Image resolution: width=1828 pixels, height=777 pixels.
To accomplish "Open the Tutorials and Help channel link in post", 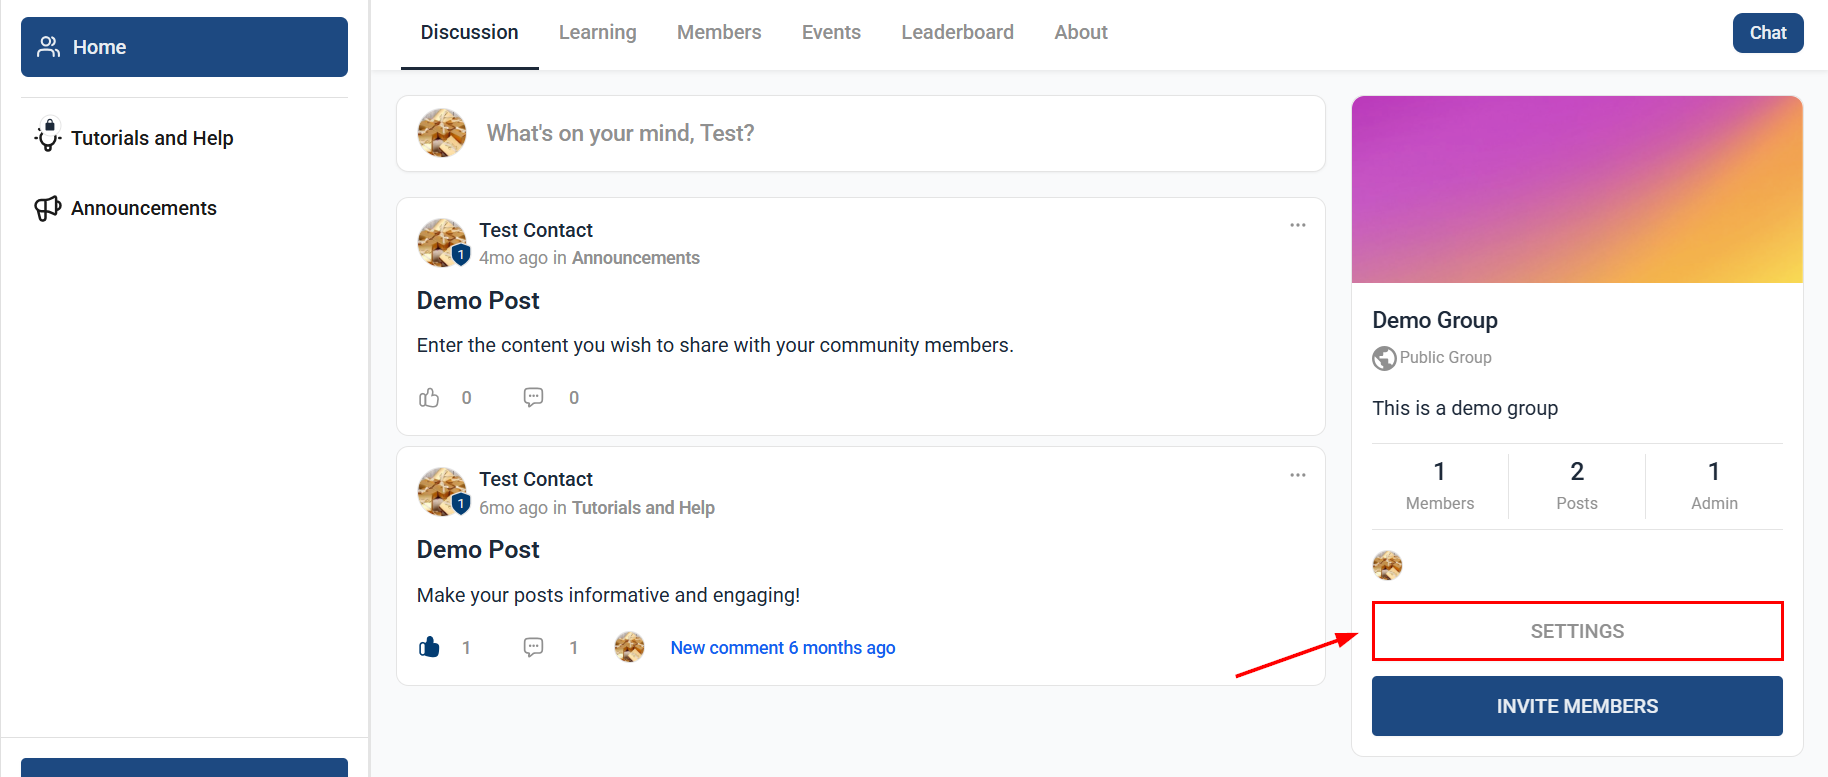I will click(643, 508).
